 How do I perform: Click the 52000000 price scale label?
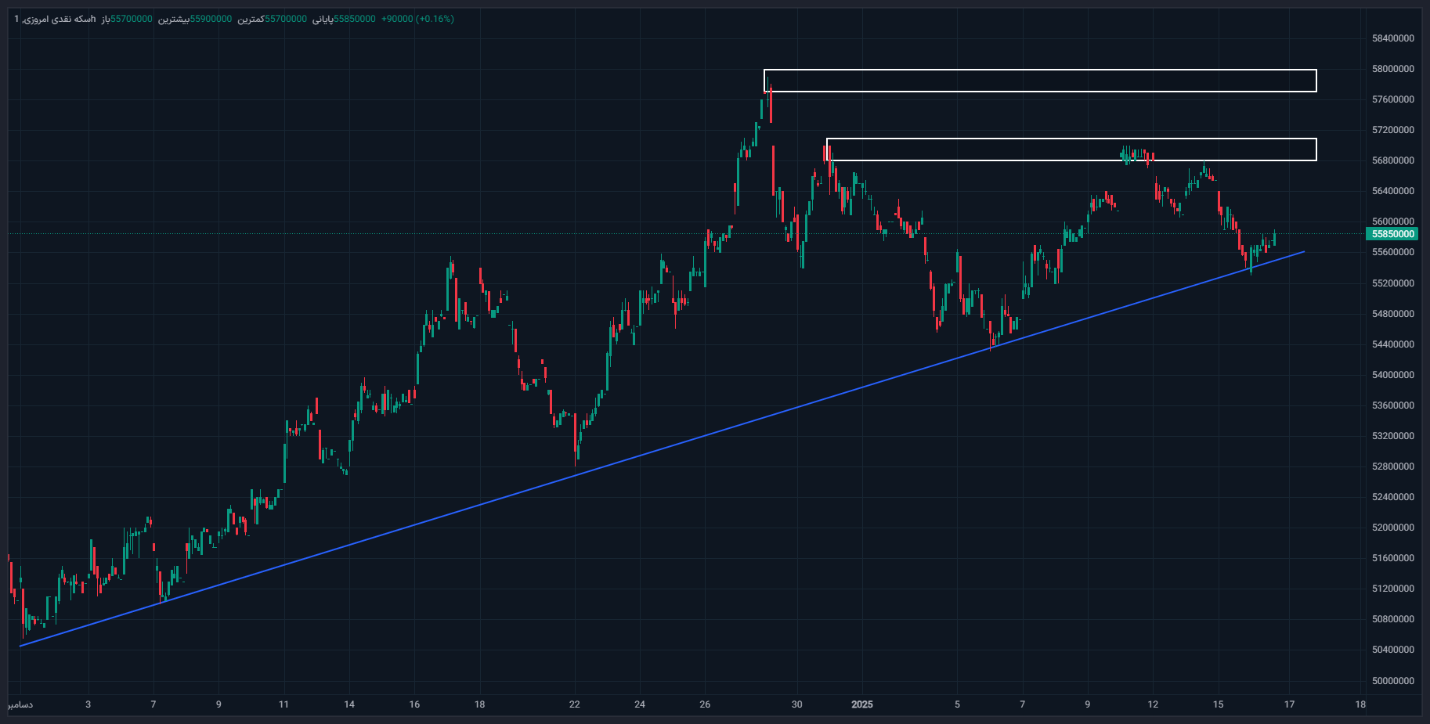point(1393,528)
